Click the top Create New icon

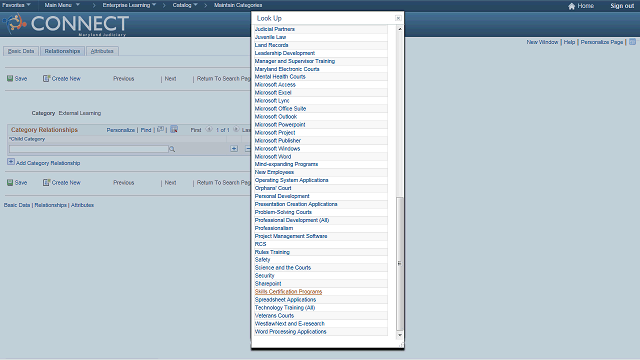(47, 78)
